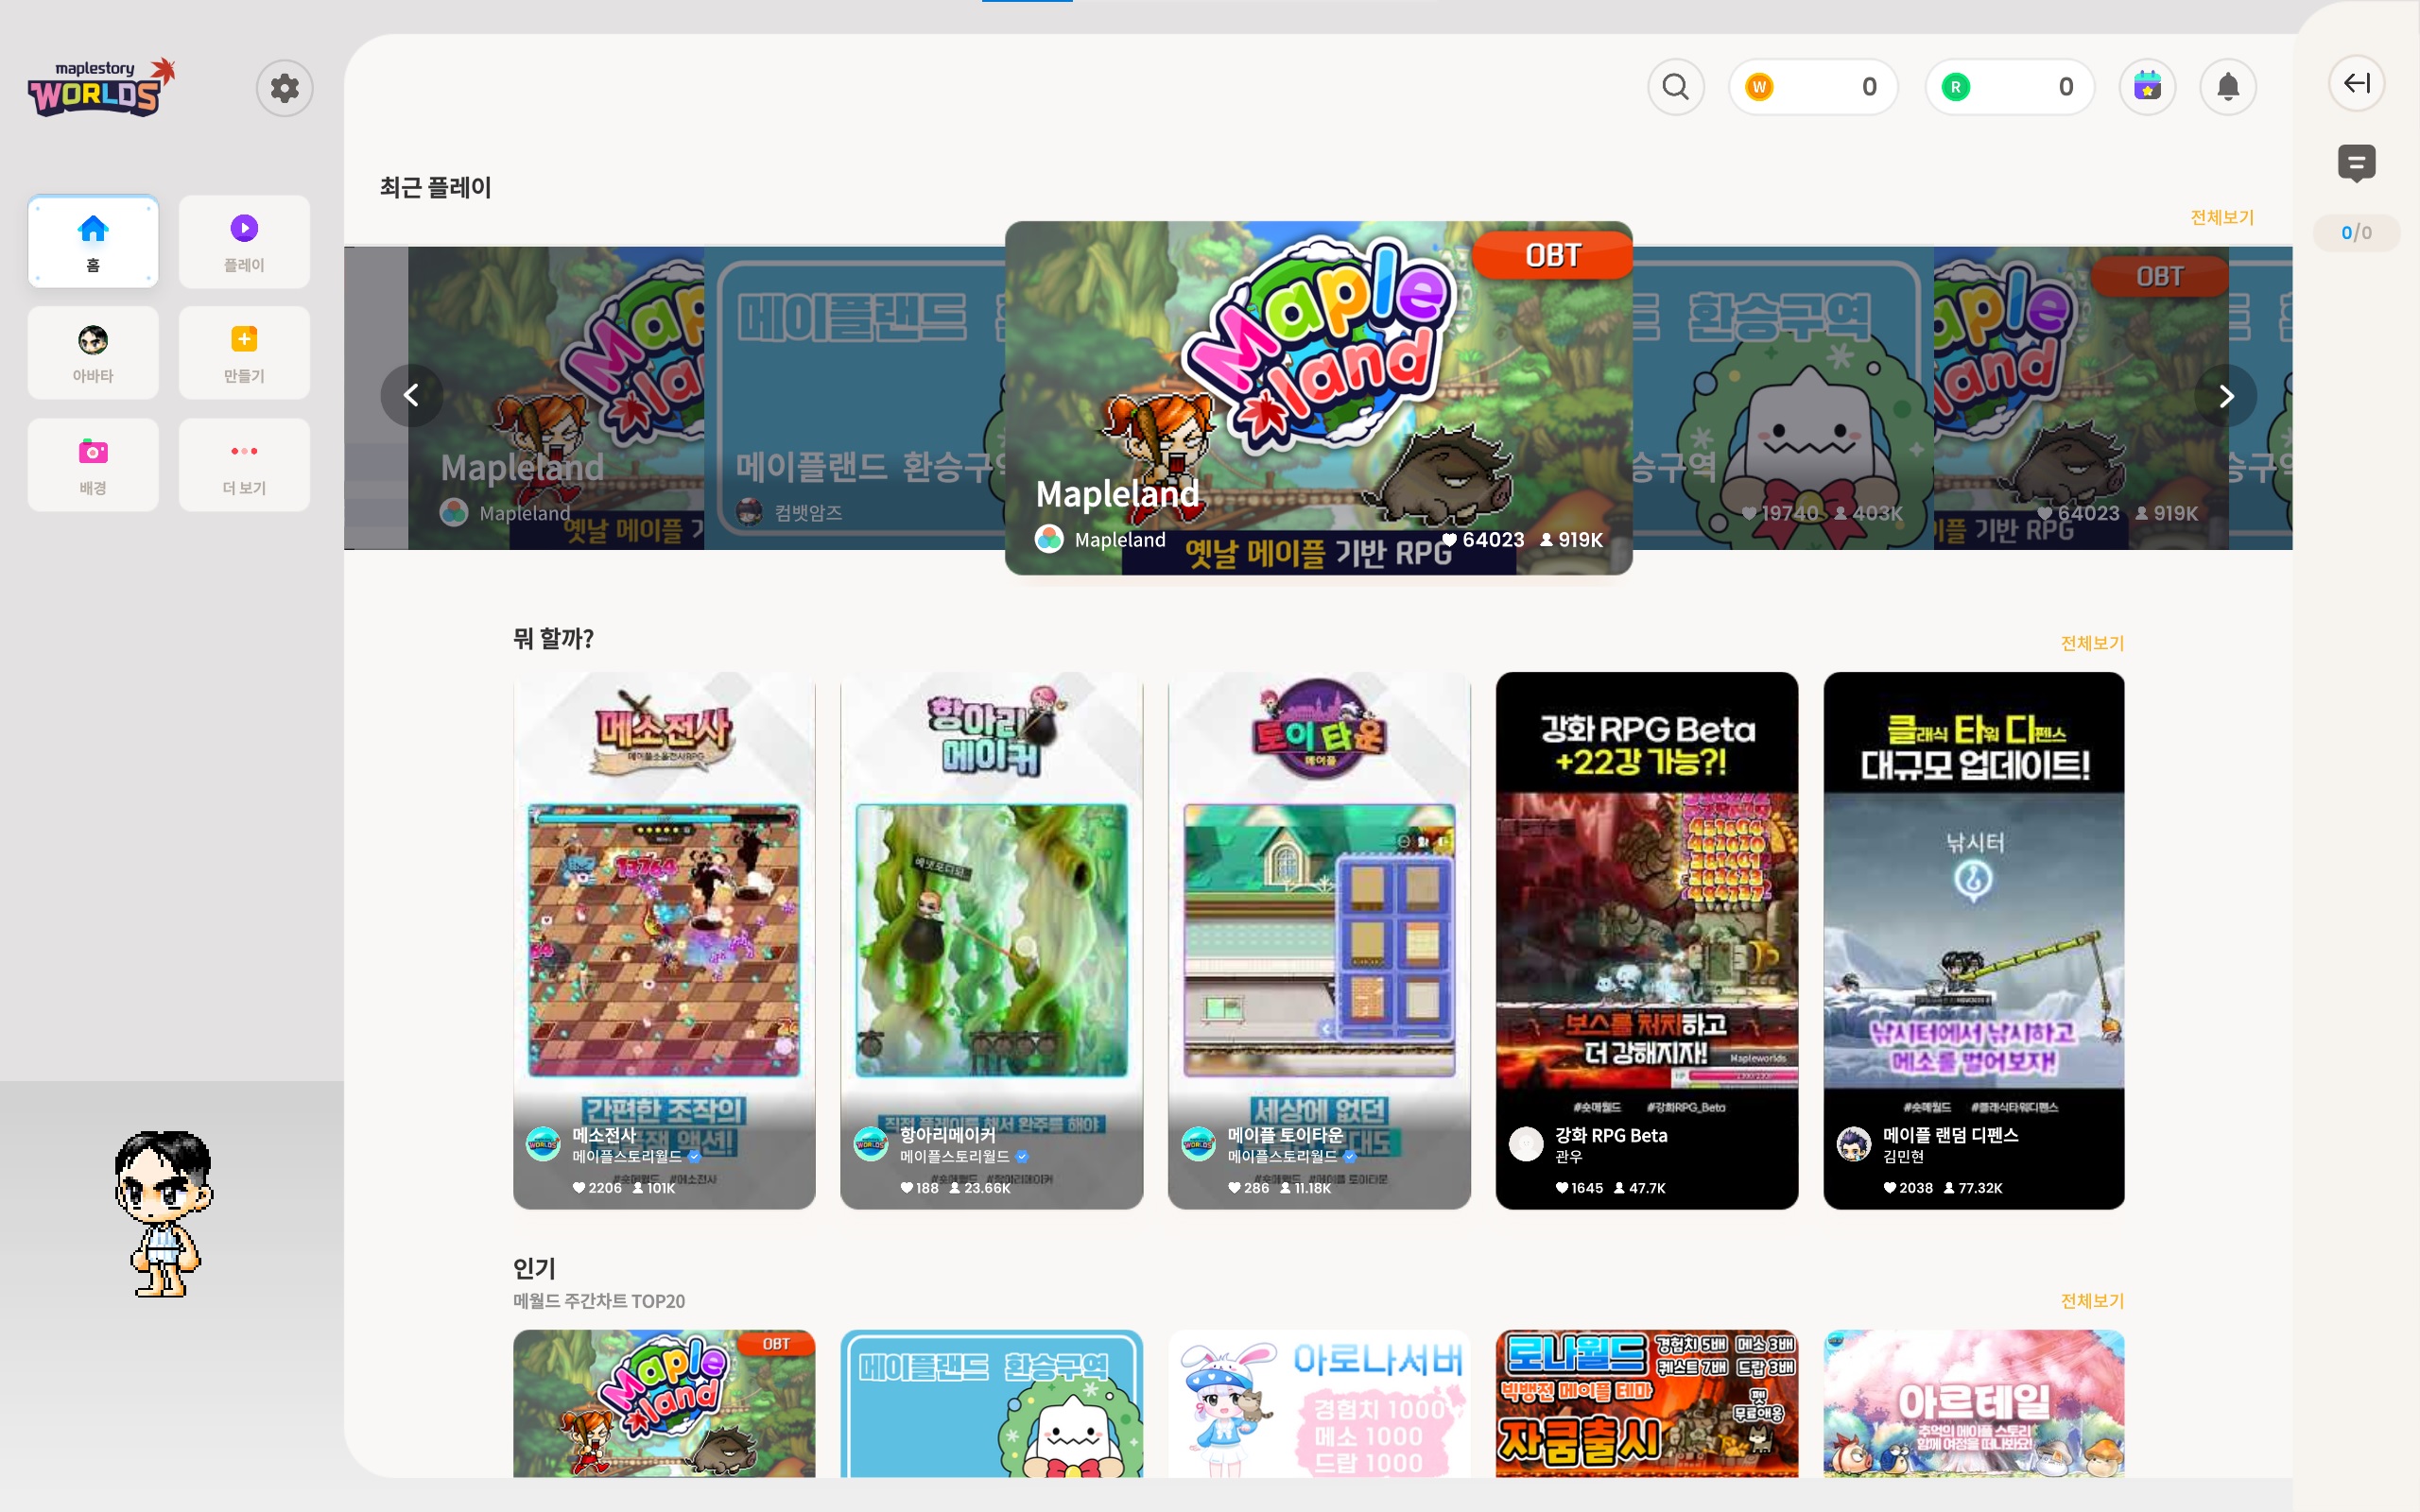Image resolution: width=2420 pixels, height=1512 pixels.
Task: Open the left dimmed 메이플랜드 환승구역 banner
Action: pyautogui.click(x=855, y=398)
